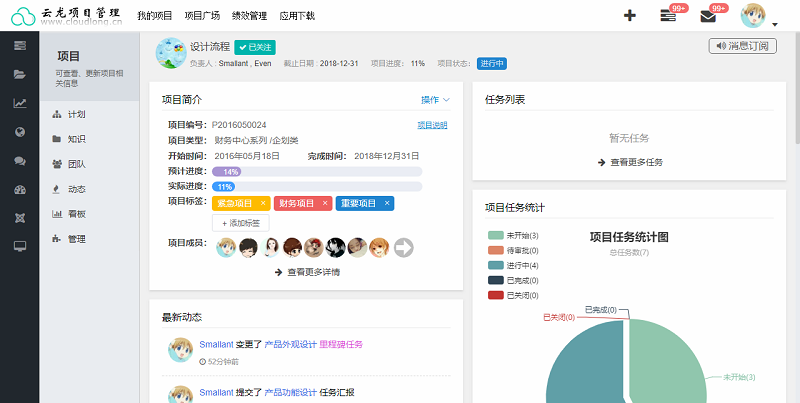The width and height of the screenshot is (800, 403).
Task: Click the page vertical scrollbar
Action: 797,87
